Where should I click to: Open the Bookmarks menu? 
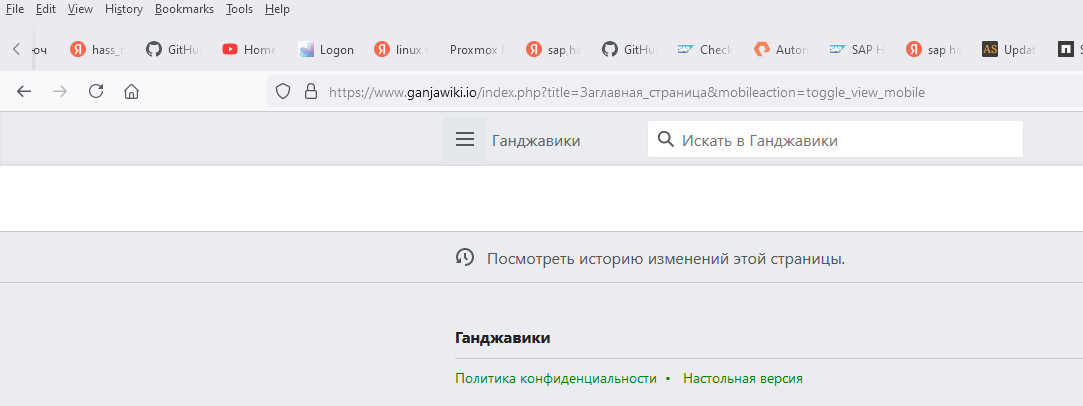point(184,9)
